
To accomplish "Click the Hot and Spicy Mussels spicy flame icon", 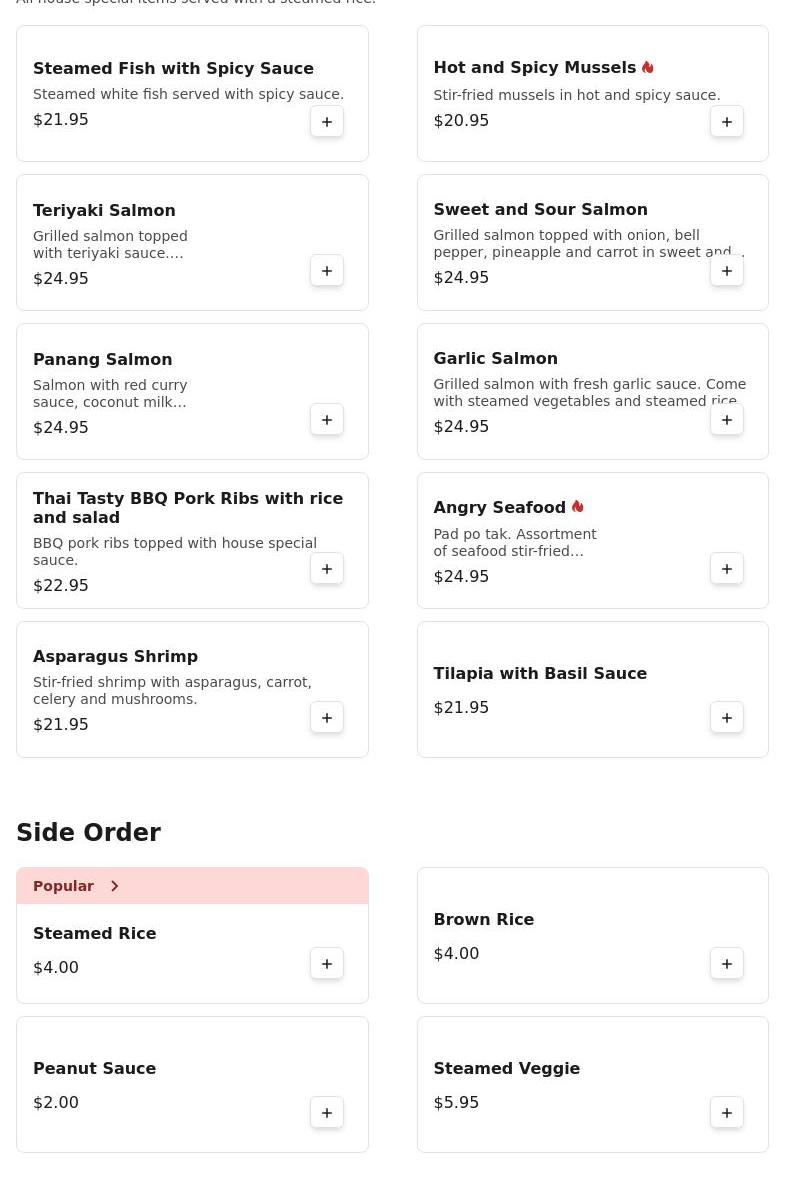I will click(x=648, y=67).
